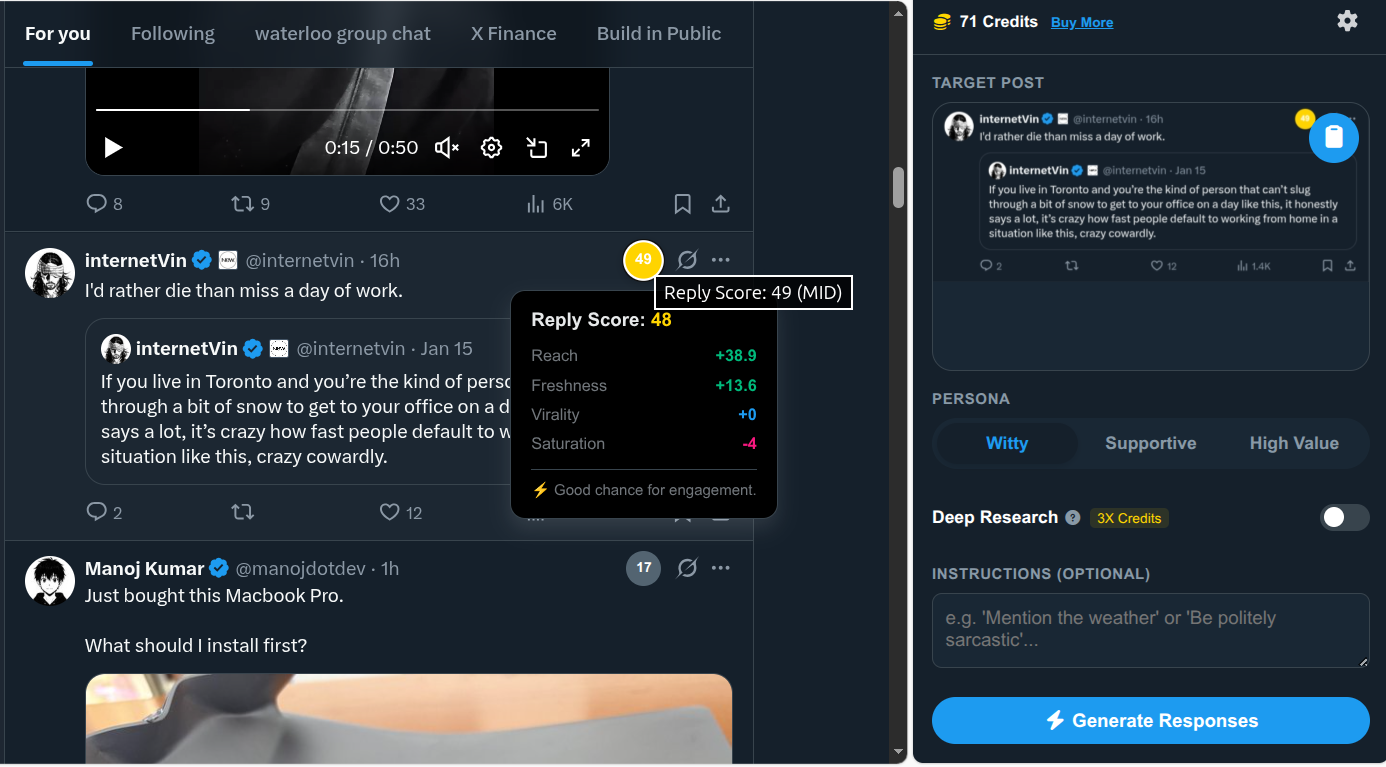Click the yellow 49 reply score badge

click(x=643, y=260)
